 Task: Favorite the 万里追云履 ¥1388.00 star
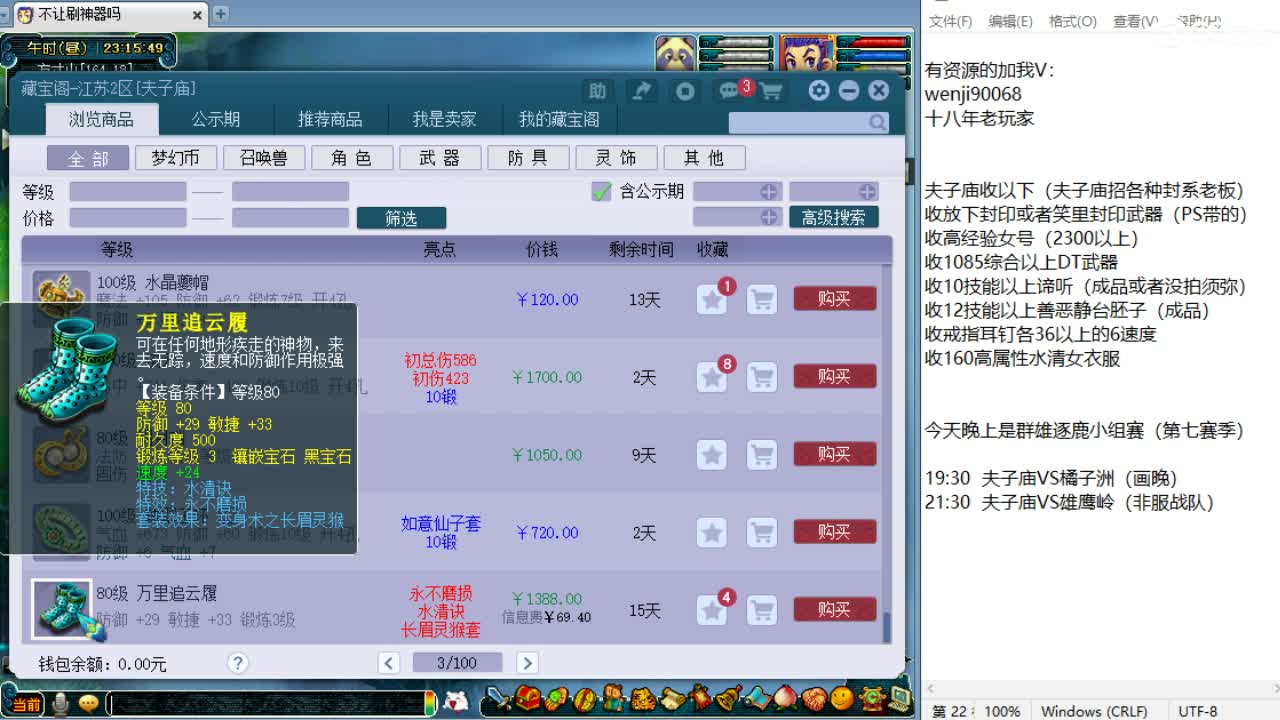tap(712, 609)
